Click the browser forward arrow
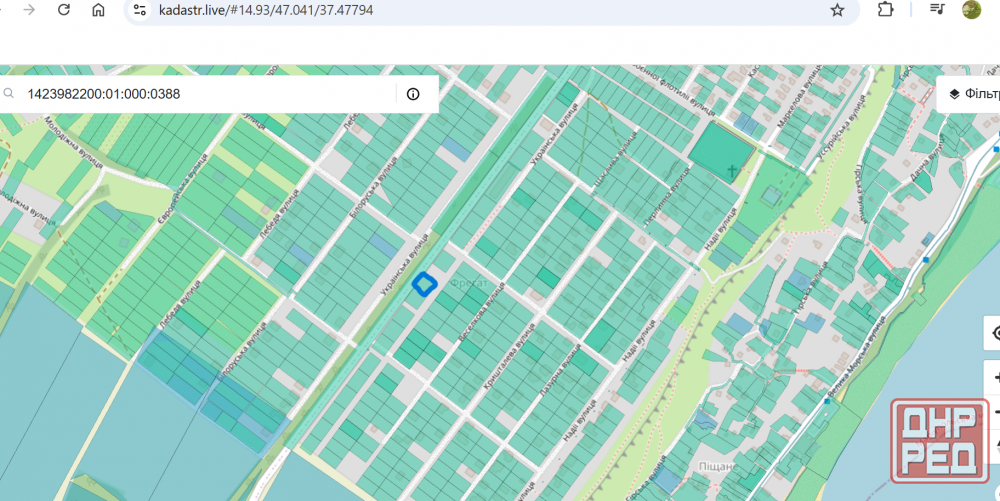 30,10
